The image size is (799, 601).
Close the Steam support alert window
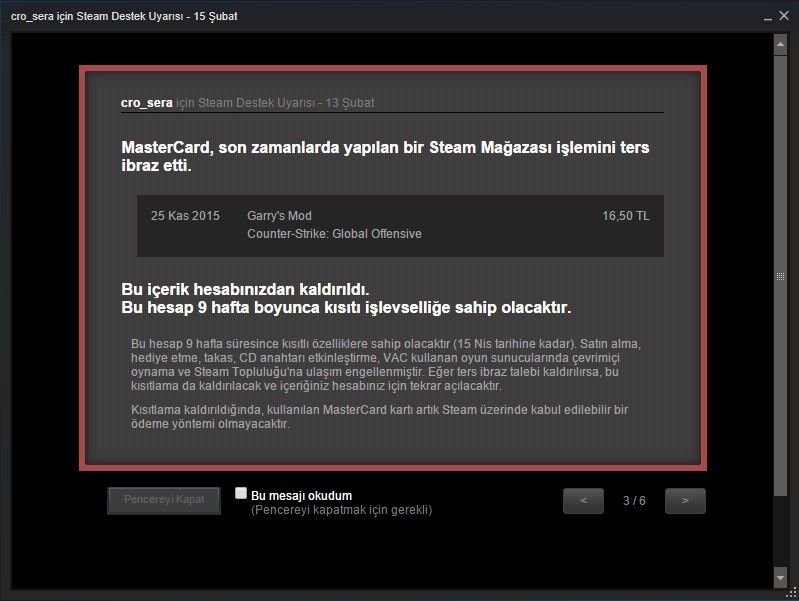[x=784, y=16]
